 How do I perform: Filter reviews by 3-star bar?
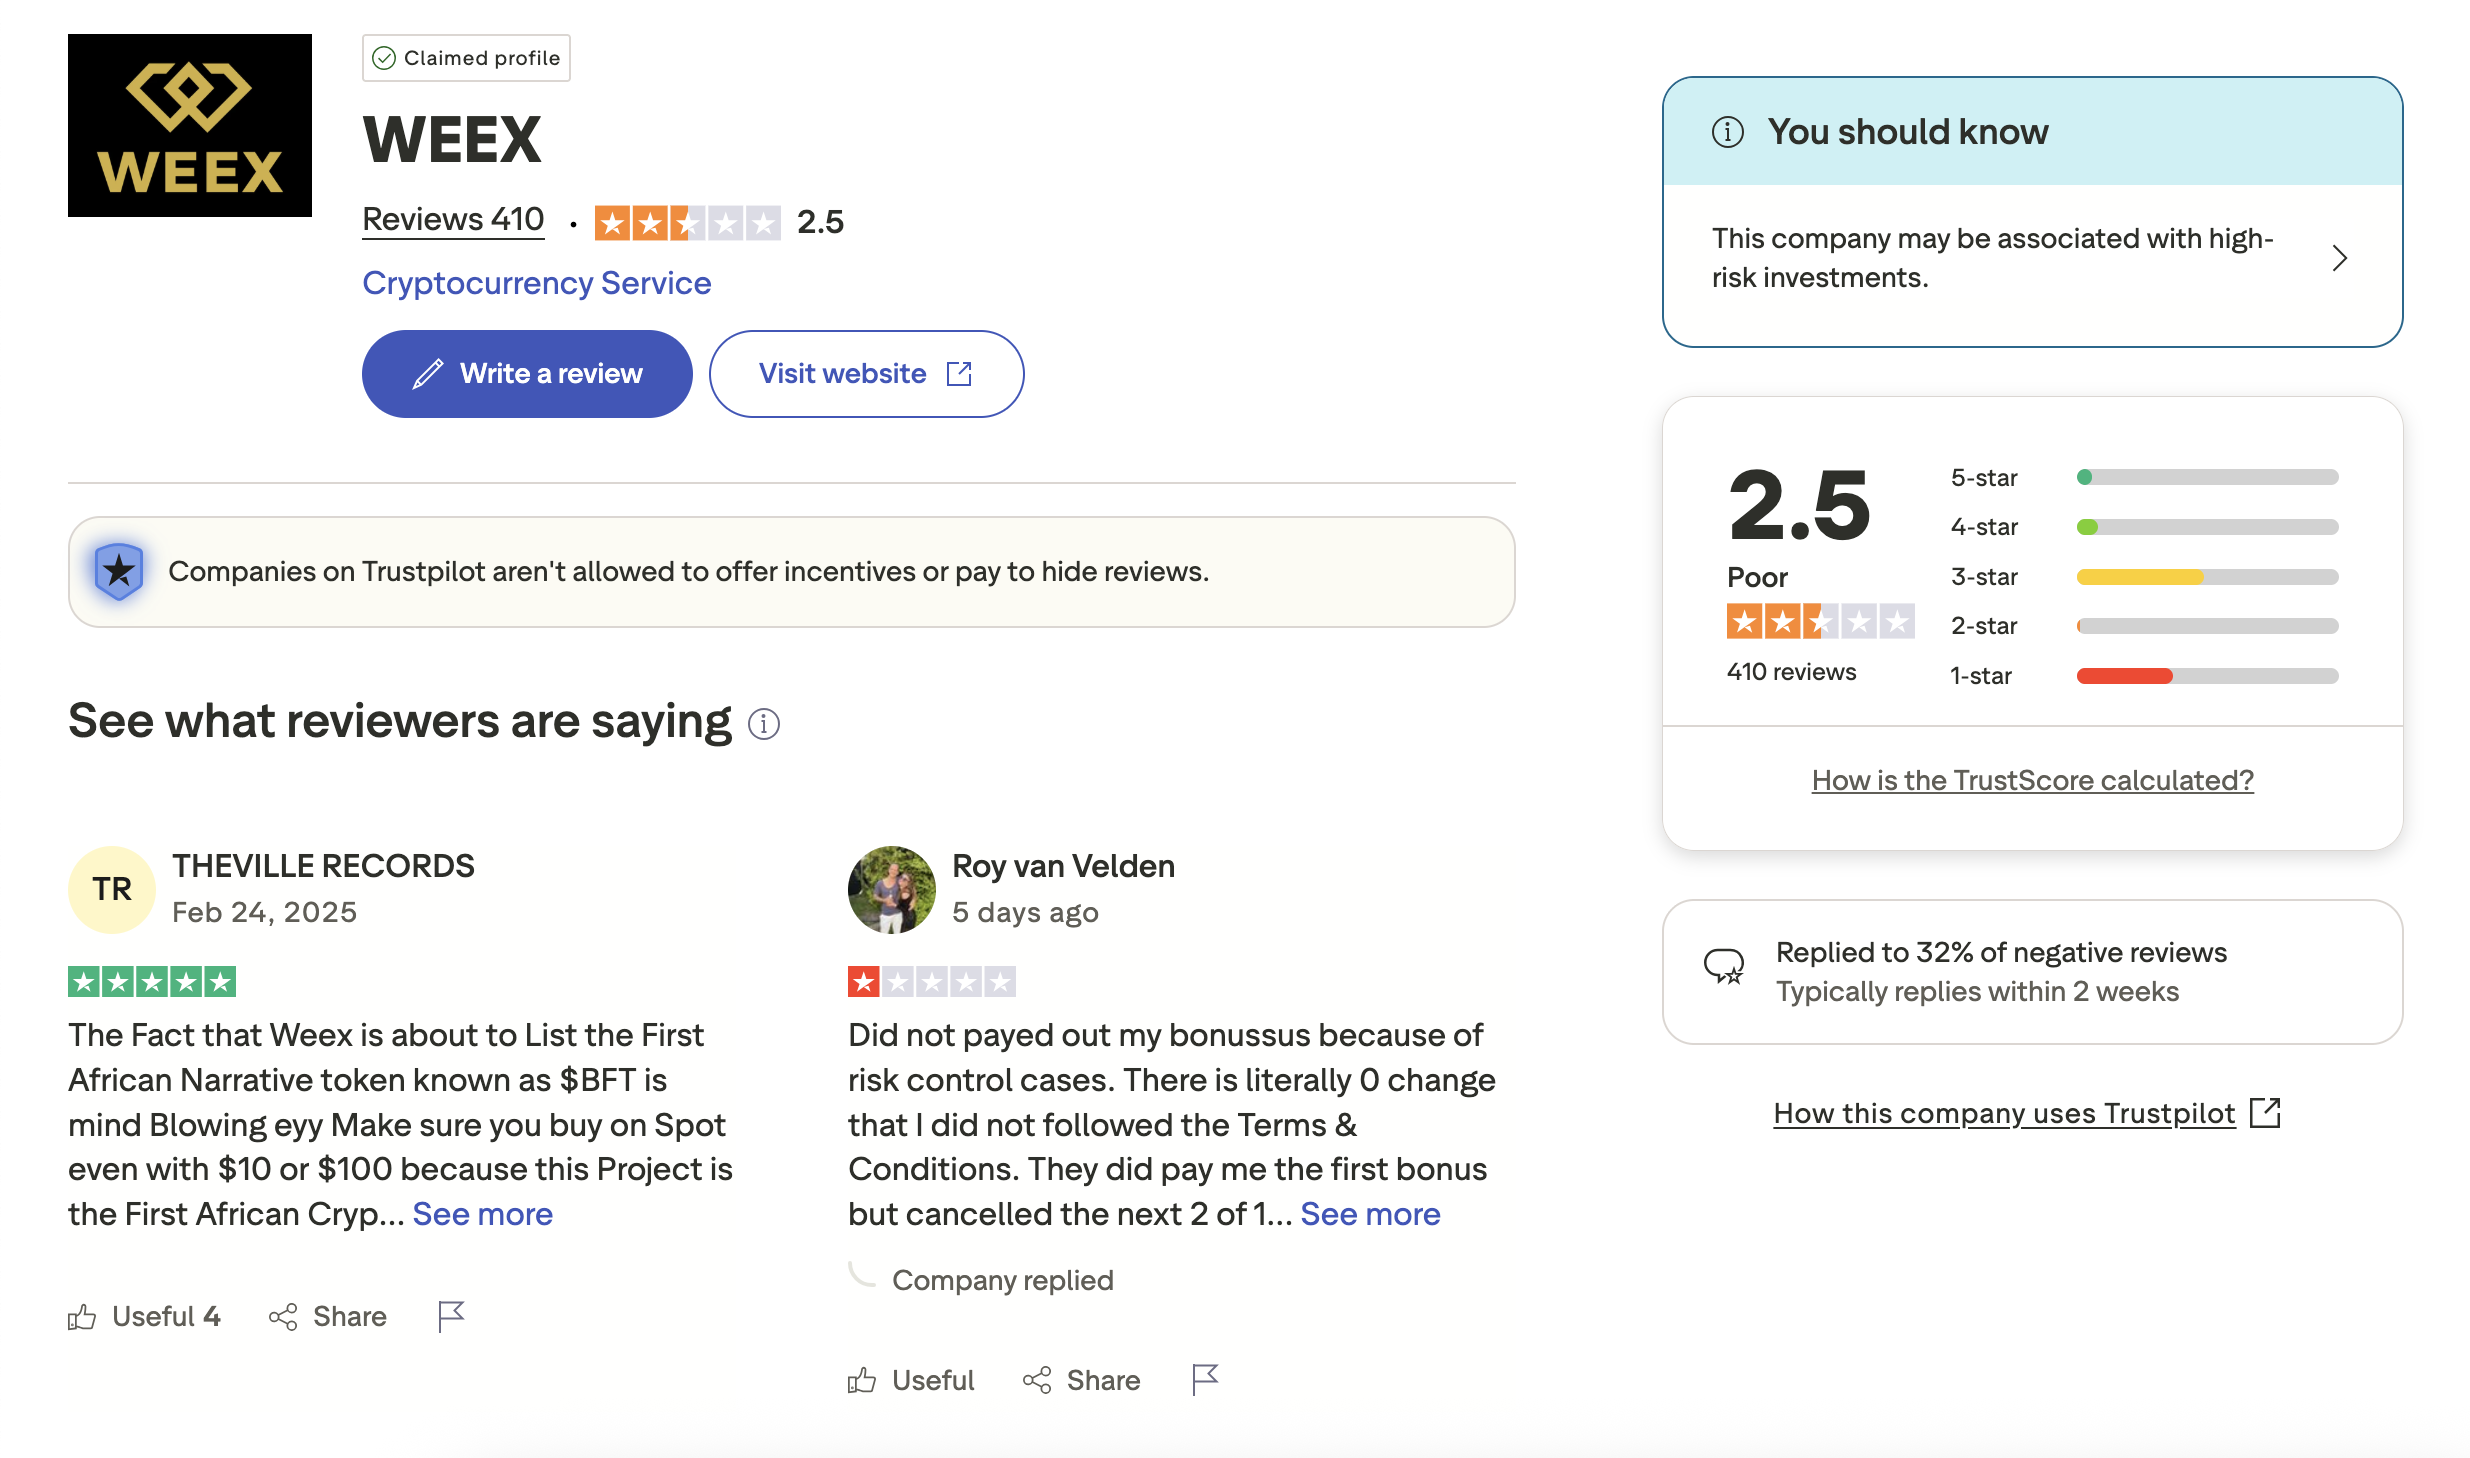click(x=2206, y=576)
